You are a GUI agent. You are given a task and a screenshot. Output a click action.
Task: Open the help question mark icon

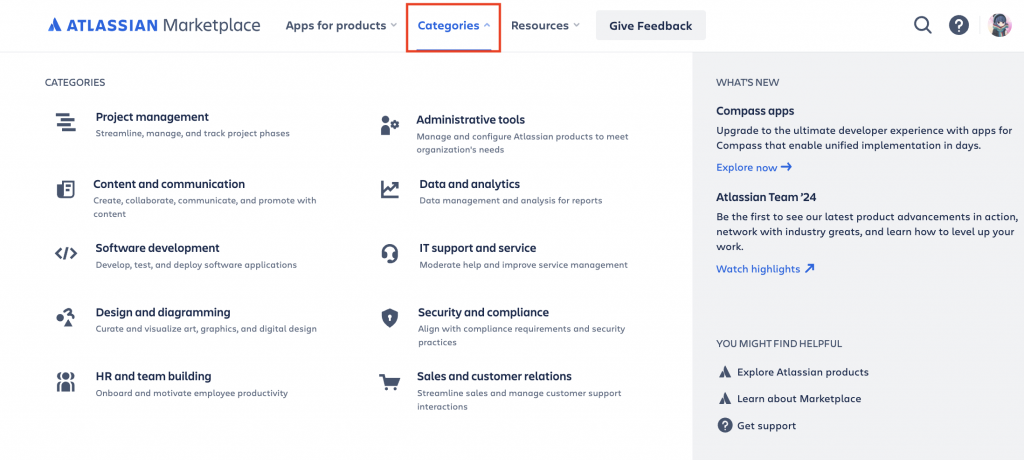pos(959,25)
